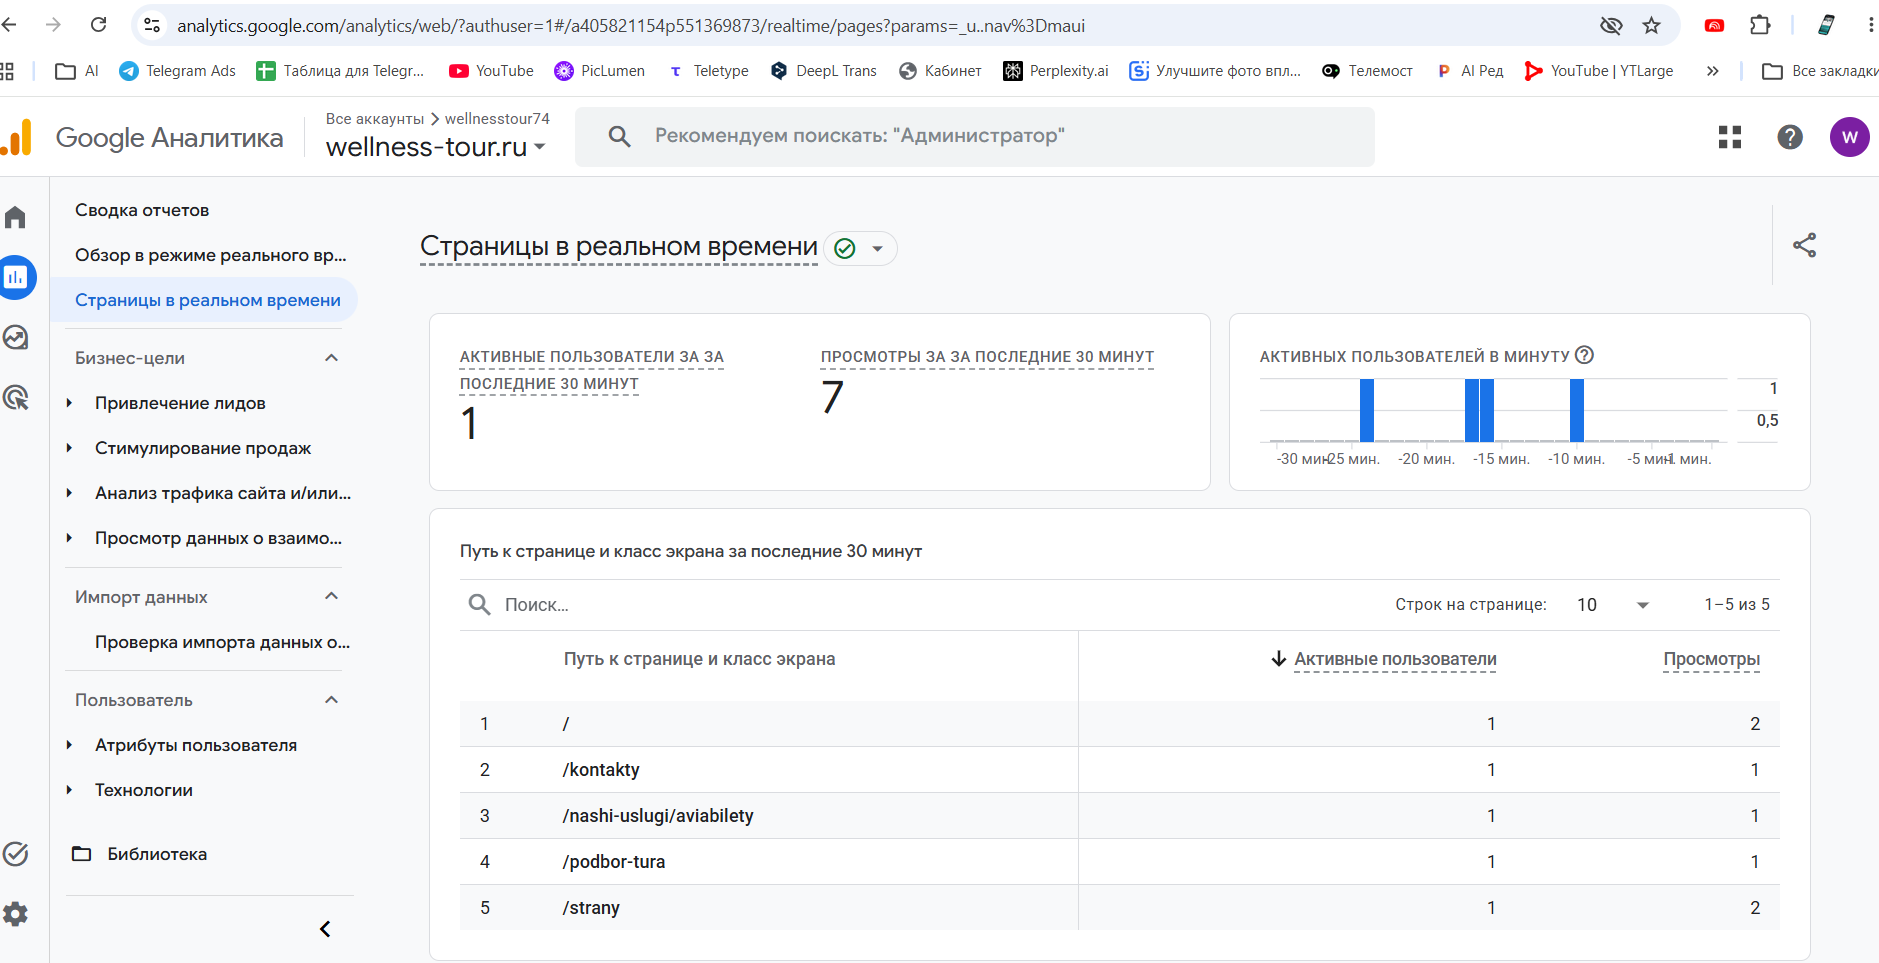Collapse the Импорт данных section

click(332, 596)
